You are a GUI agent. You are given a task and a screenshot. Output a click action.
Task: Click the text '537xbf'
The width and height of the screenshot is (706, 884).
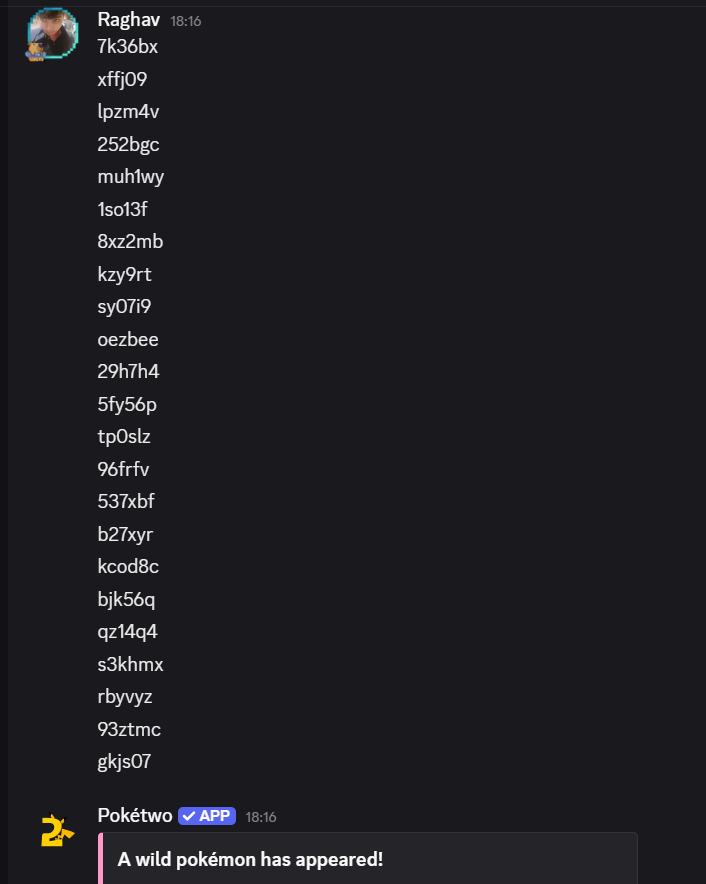coord(126,502)
